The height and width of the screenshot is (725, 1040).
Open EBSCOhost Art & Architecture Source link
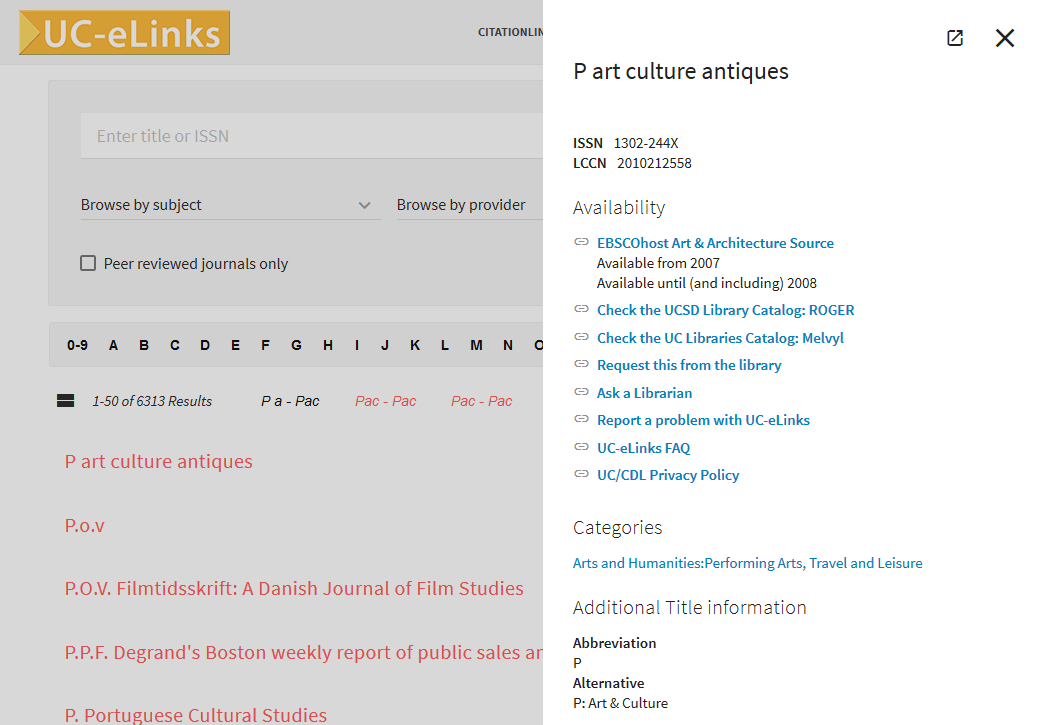pos(715,243)
